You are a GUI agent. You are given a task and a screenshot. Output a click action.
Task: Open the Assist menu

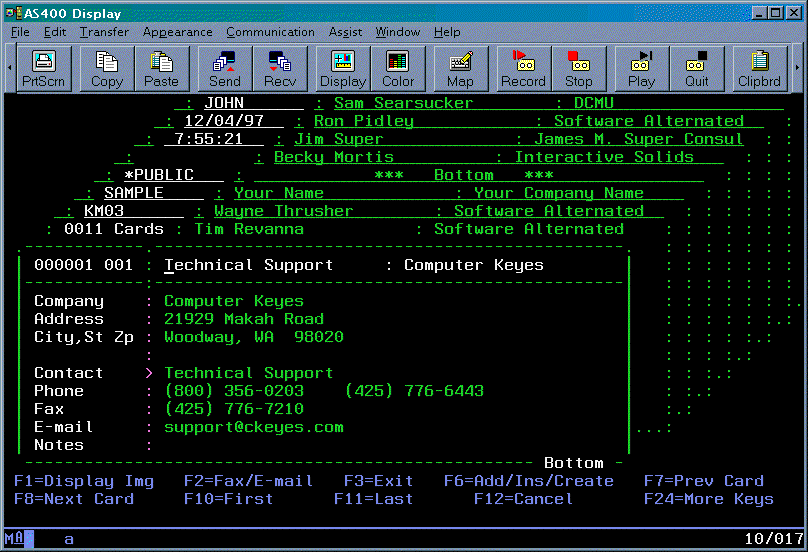click(345, 32)
